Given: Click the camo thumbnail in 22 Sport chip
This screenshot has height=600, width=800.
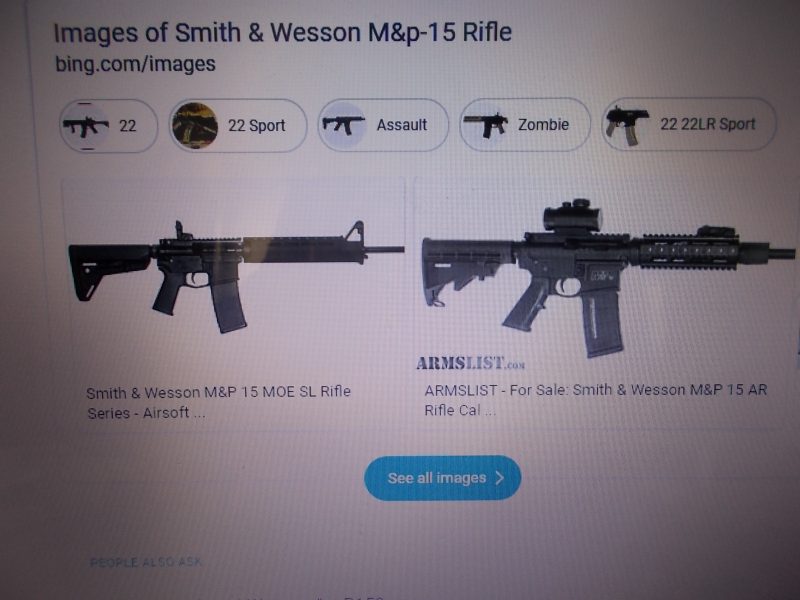Looking at the screenshot, I should 195,126.
